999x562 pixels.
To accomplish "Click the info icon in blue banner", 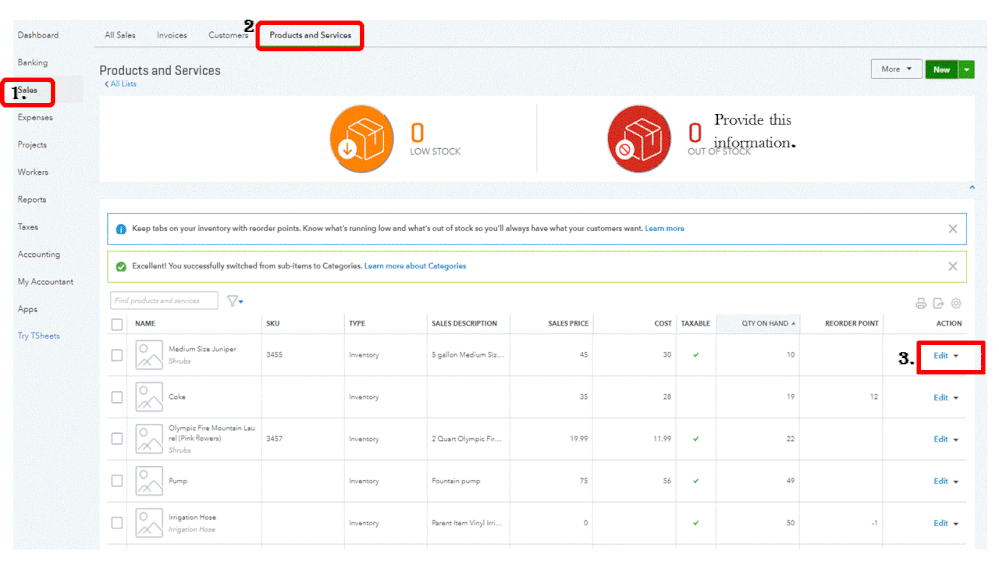I will click(120, 229).
